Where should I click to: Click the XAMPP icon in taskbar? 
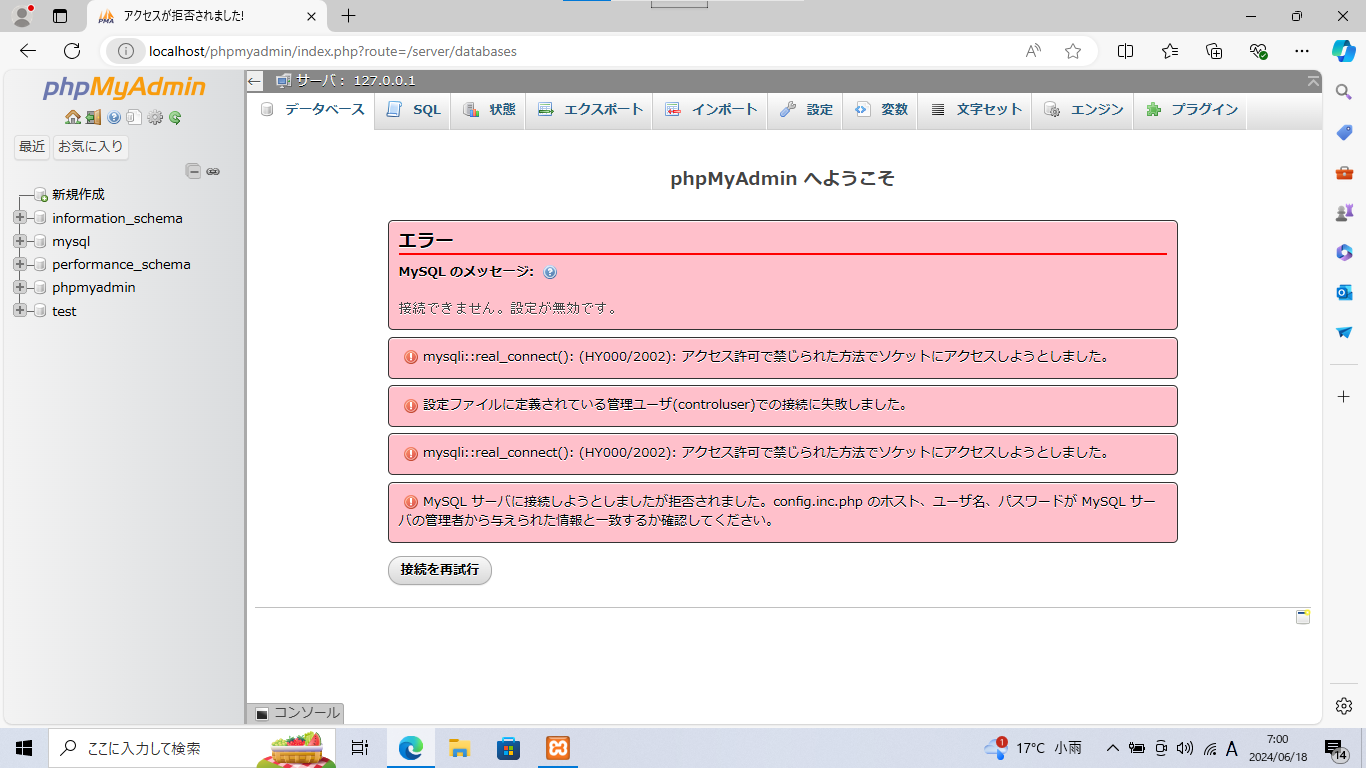(x=558, y=748)
